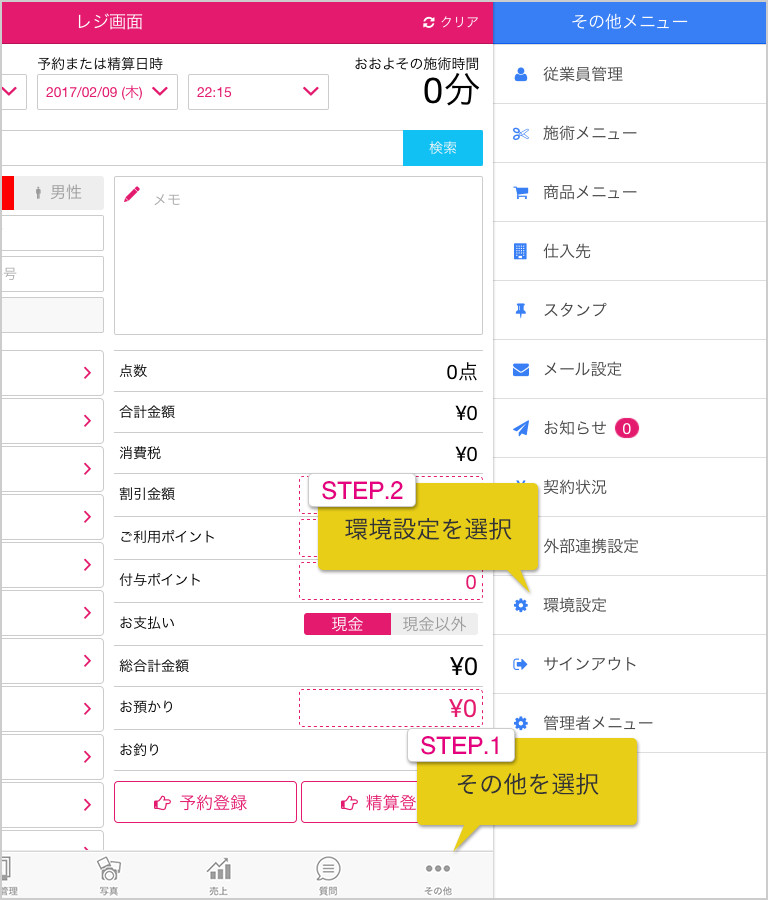The image size is (768, 900).
Task: Open the その他 tab in bottom bar
Action: tap(438, 876)
